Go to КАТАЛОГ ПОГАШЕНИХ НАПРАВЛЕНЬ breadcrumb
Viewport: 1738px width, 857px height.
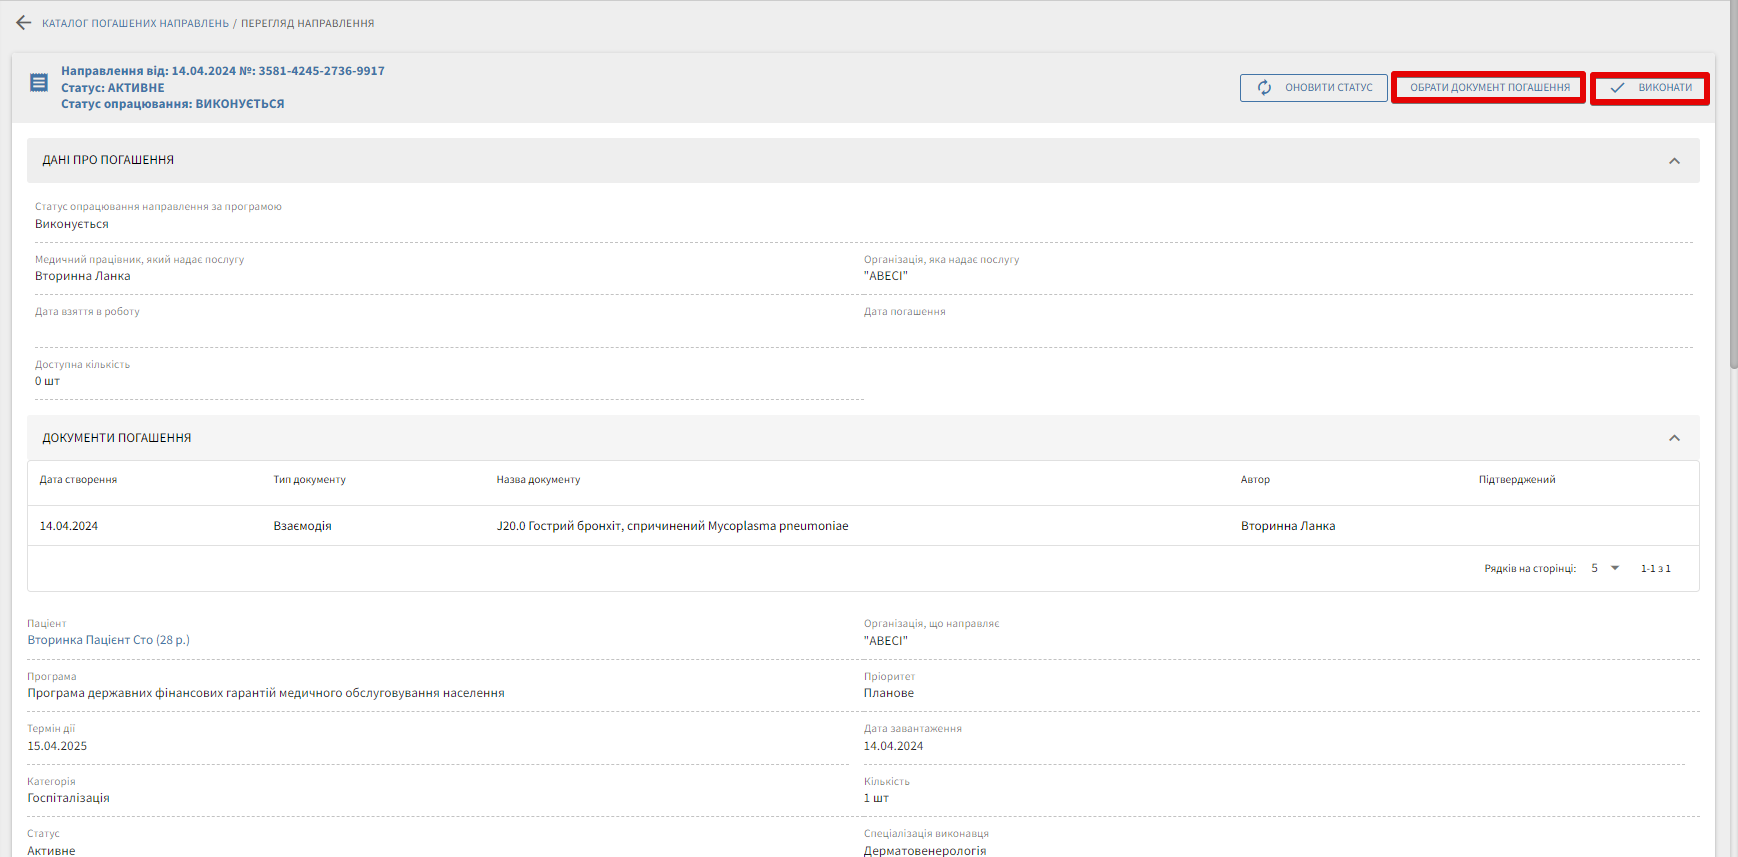click(x=135, y=23)
